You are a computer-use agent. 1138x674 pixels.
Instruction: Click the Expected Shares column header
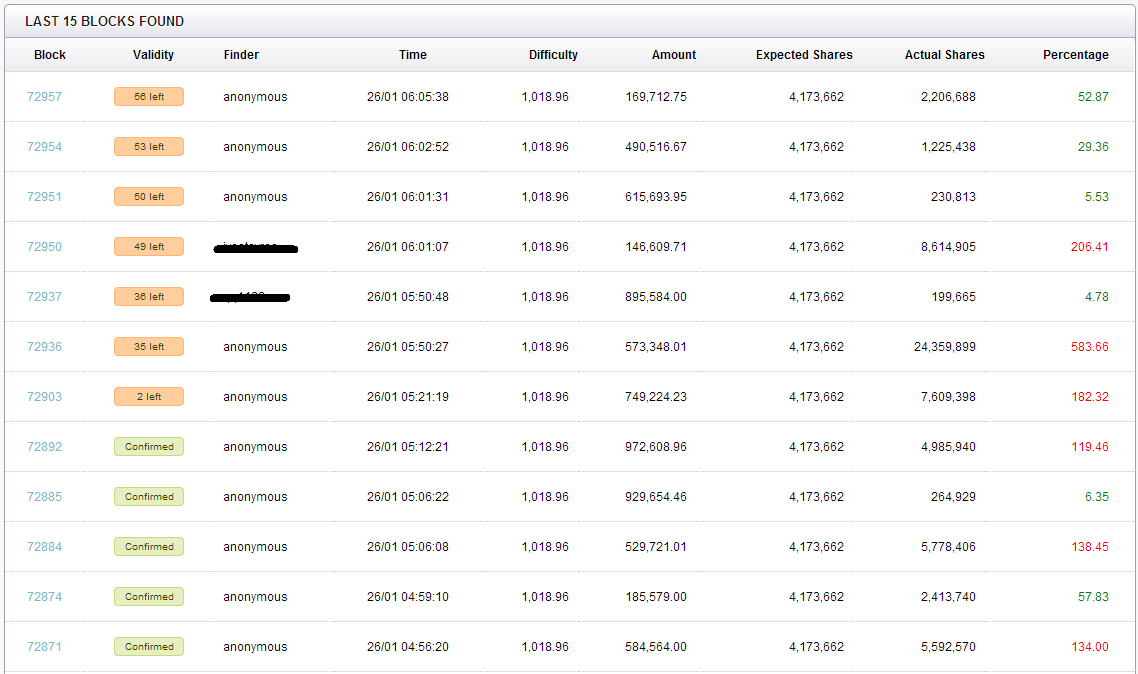tap(804, 55)
